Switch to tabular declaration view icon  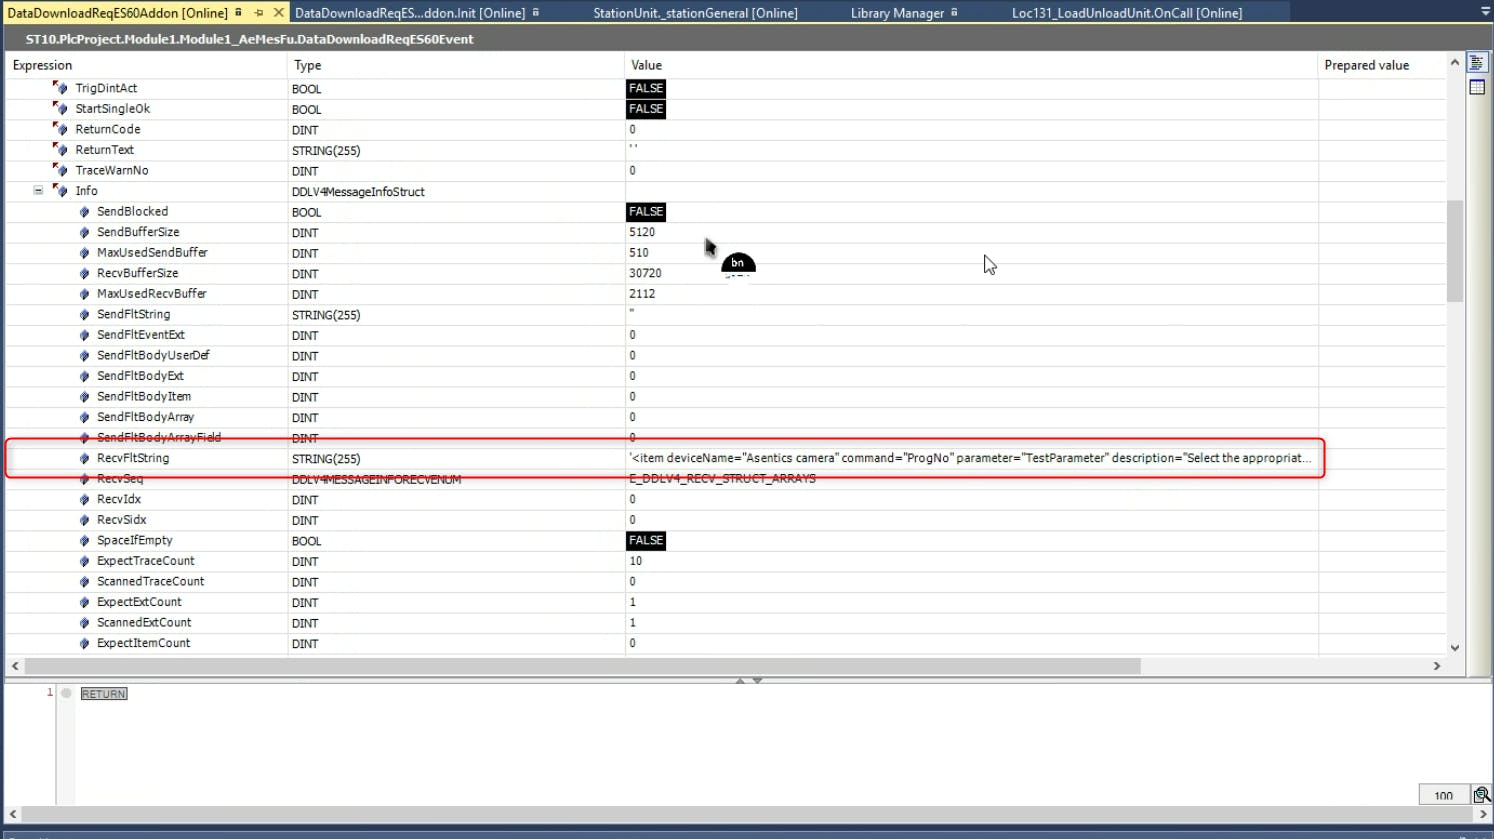coord(1477,88)
